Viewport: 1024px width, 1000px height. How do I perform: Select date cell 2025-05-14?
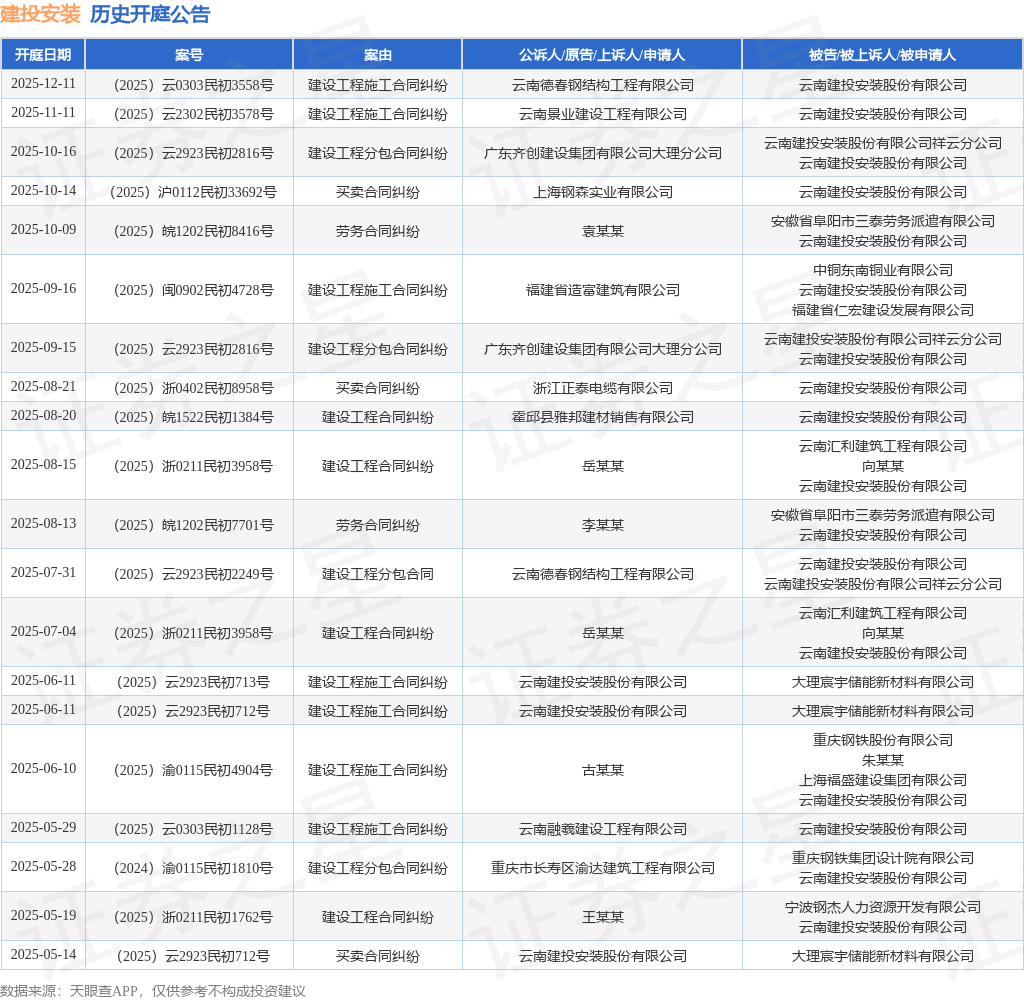point(43,955)
